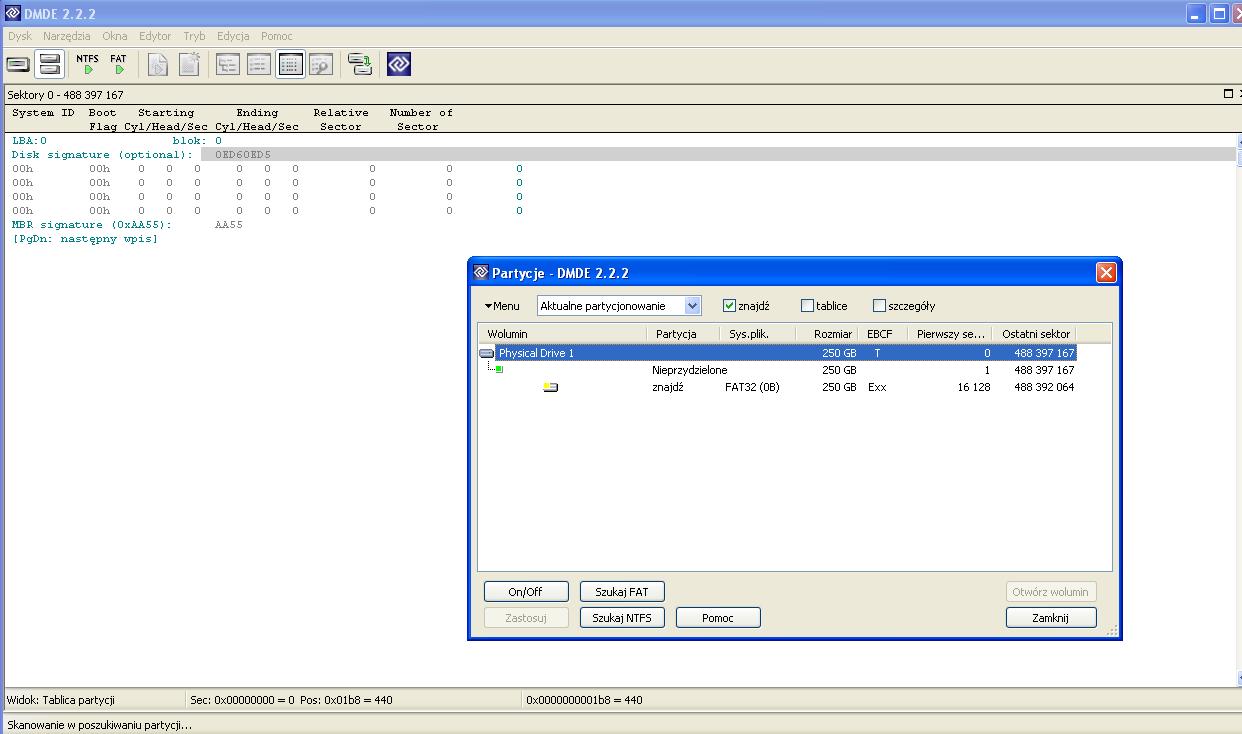Image resolution: width=1242 pixels, height=734 pixels.
Task: Enable the szczegóły checkbox
Action: (x=879, y=306)
